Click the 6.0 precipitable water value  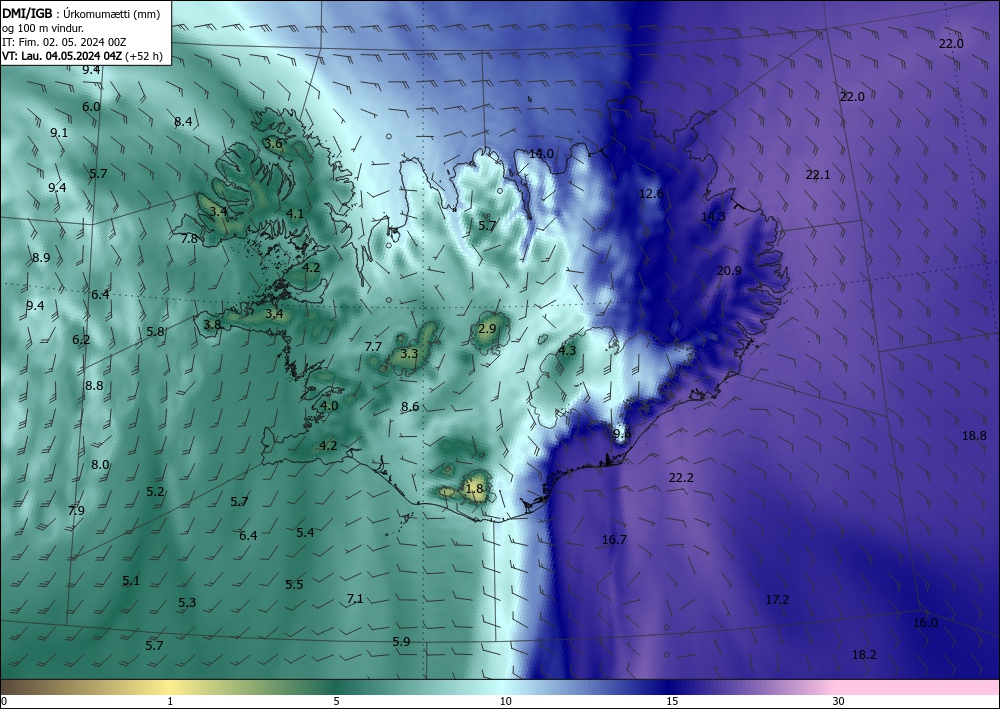(x=91, y=106)
